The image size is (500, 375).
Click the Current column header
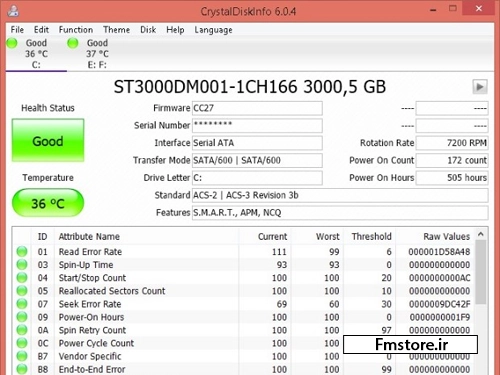[x=265, y=236]
